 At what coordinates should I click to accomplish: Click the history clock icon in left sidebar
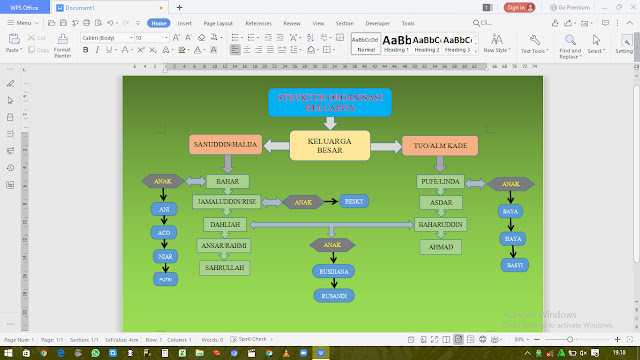pos(11,168)
